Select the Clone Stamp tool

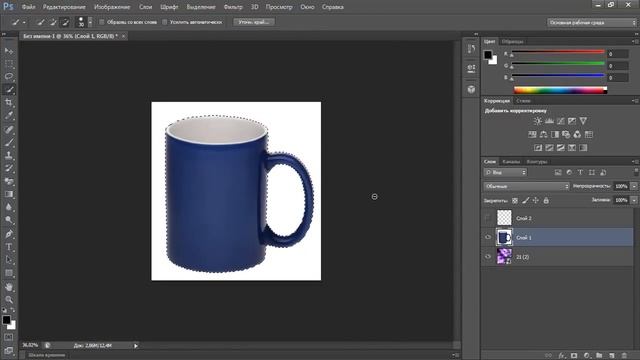(9, 156)
